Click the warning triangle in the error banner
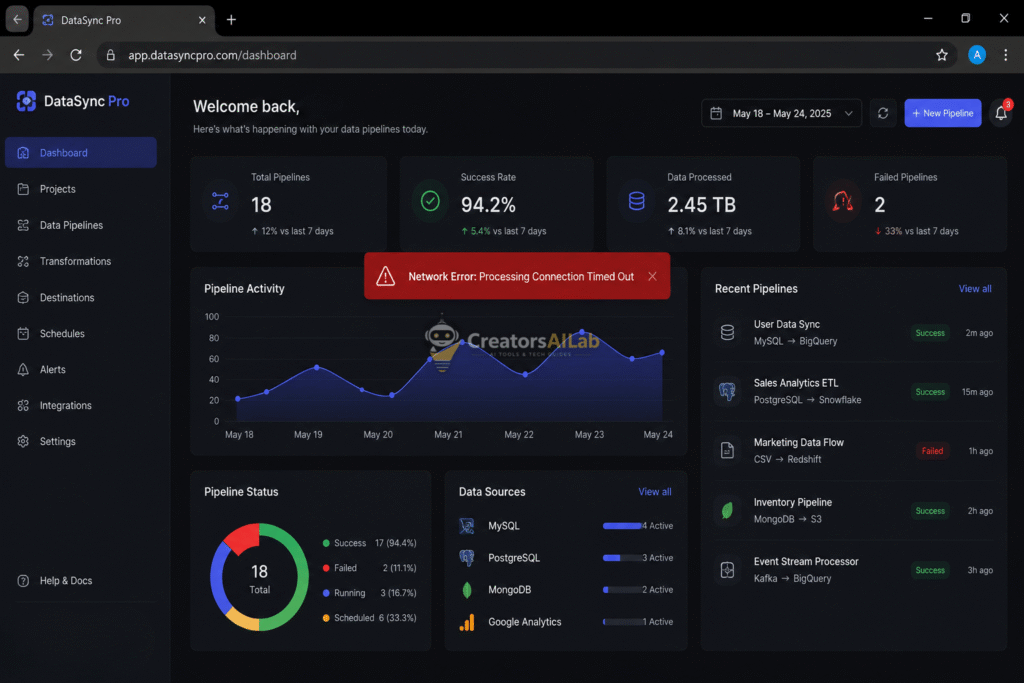The width and height of the screenshot is (1024, 683). point(385,276)
